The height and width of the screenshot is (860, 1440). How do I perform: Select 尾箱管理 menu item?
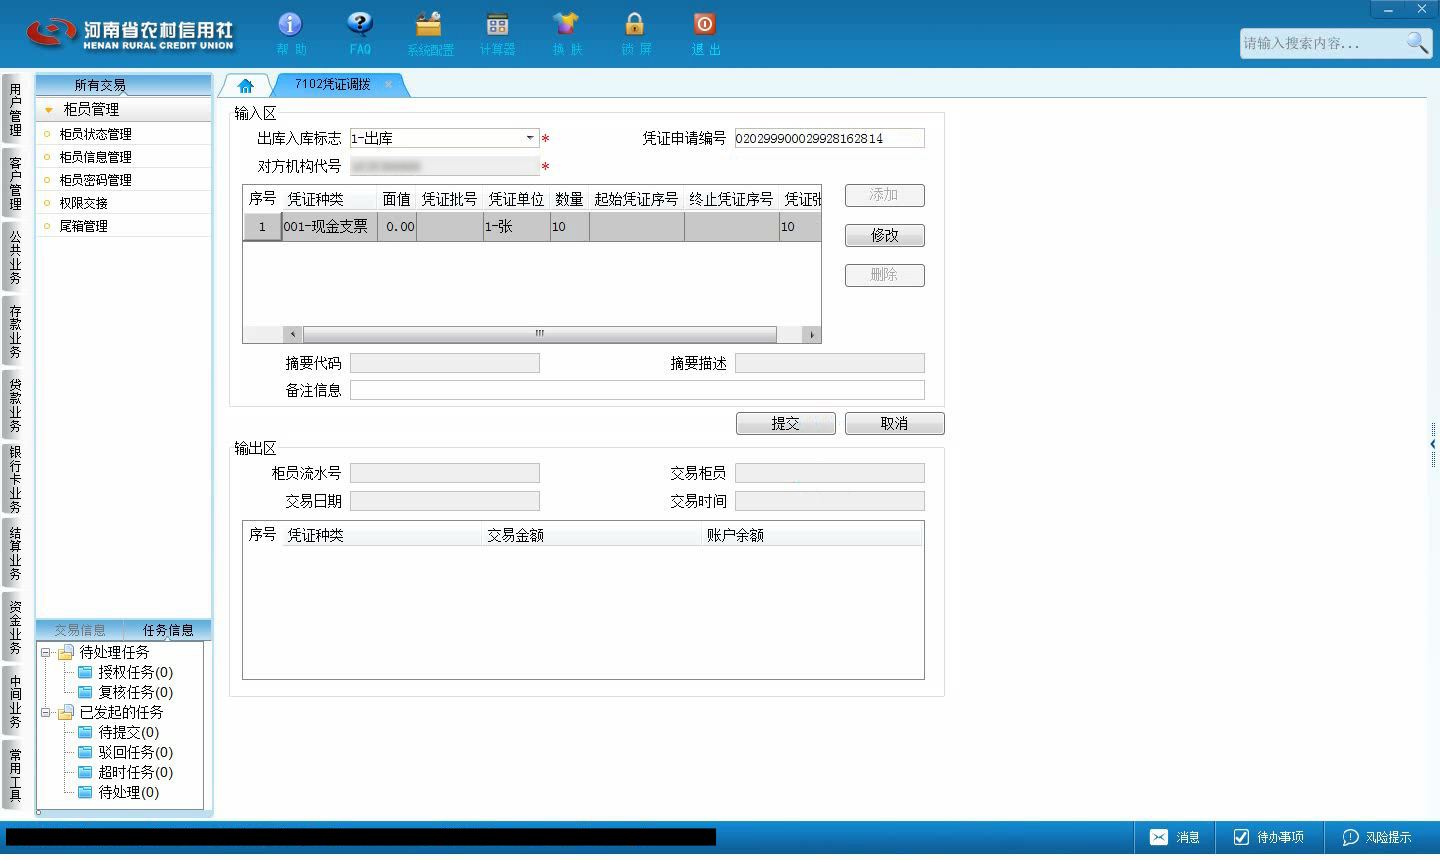(83, 226)
